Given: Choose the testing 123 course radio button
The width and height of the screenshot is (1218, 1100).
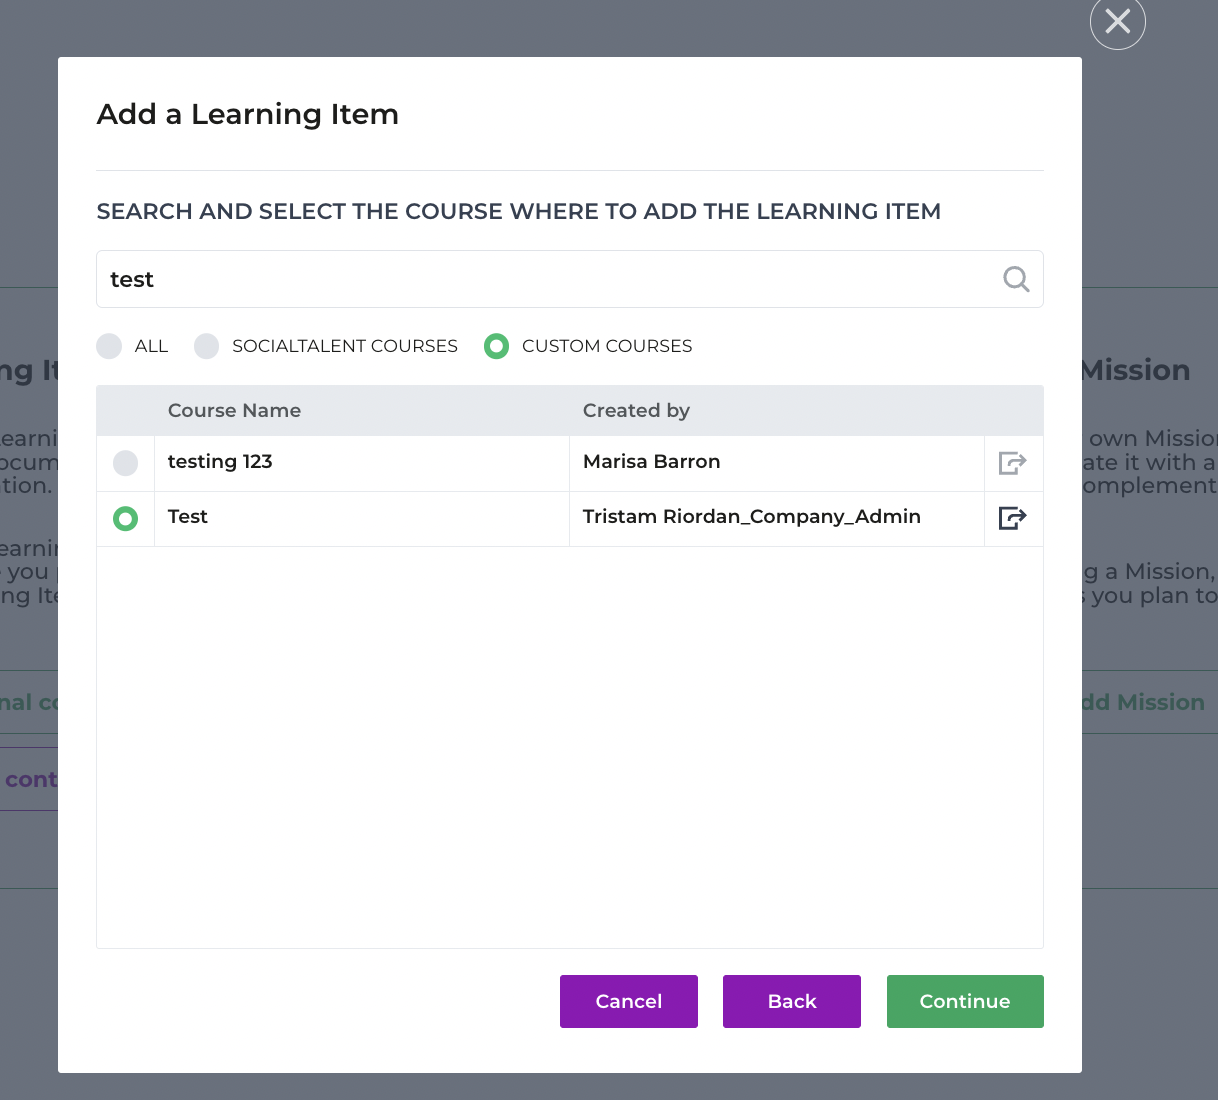Looking at the screenshot, I should (125, 463).
